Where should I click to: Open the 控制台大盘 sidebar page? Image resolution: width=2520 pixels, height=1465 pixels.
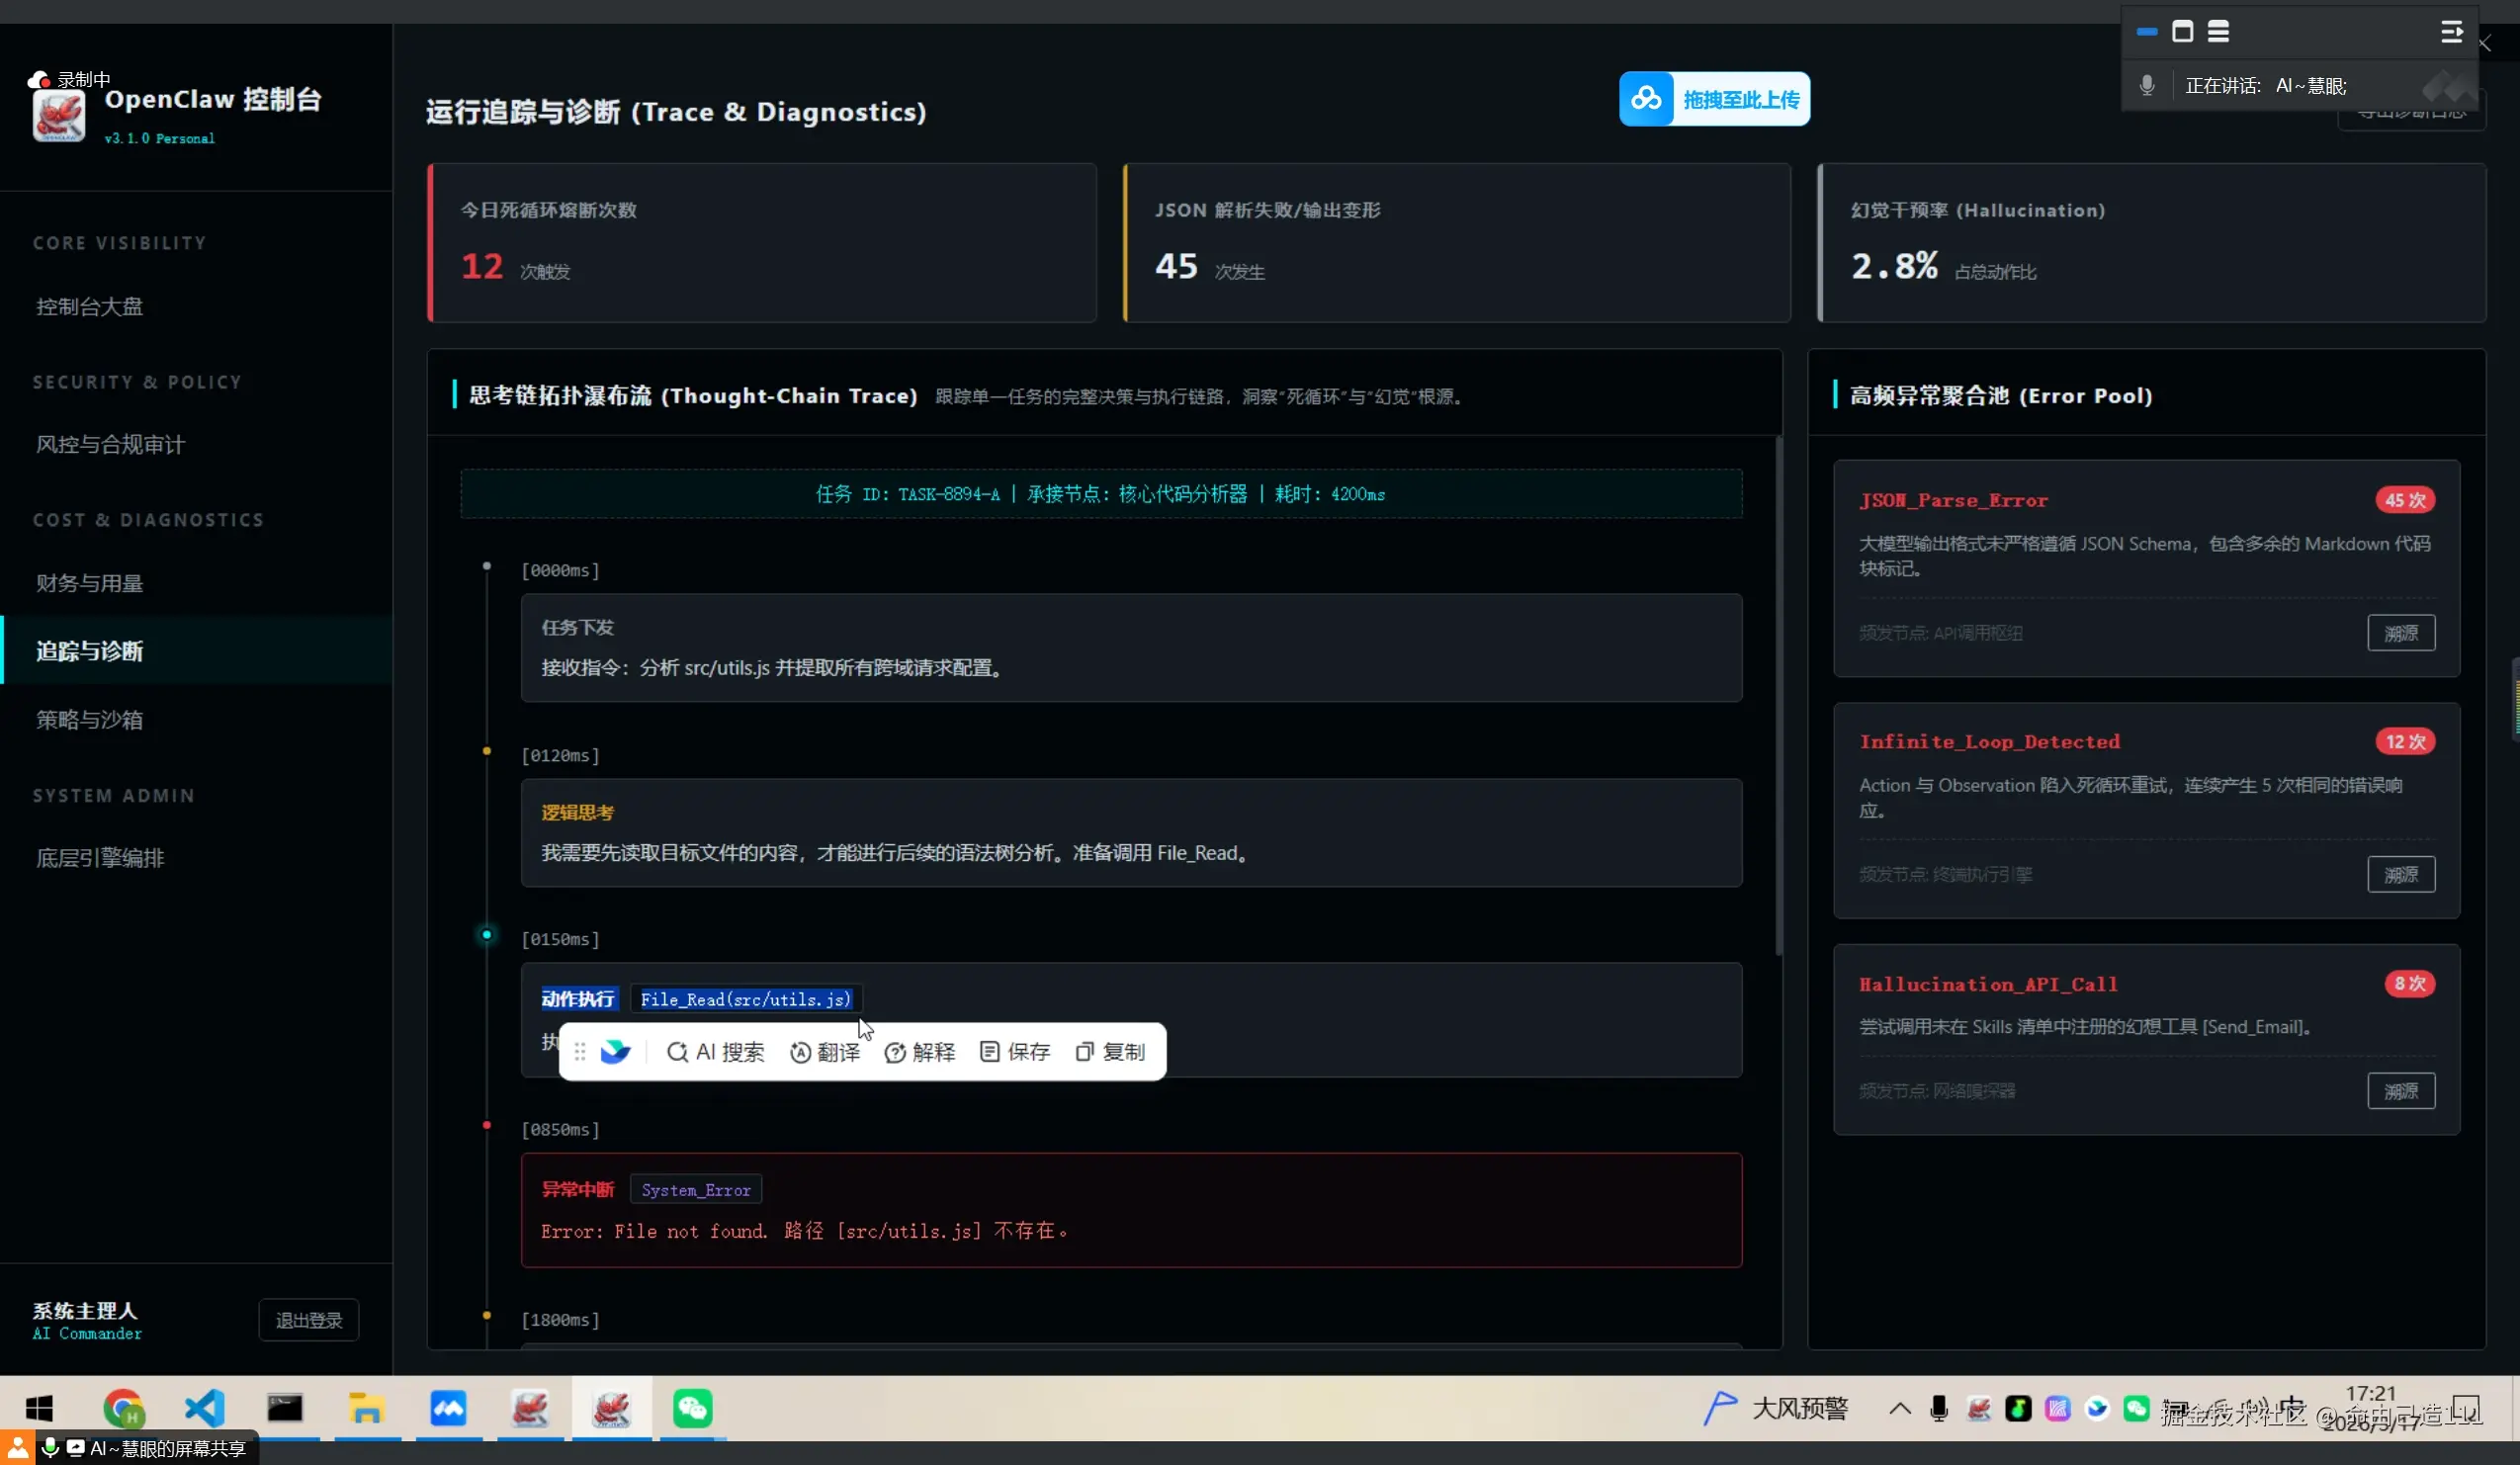click(x=90, y=306)
